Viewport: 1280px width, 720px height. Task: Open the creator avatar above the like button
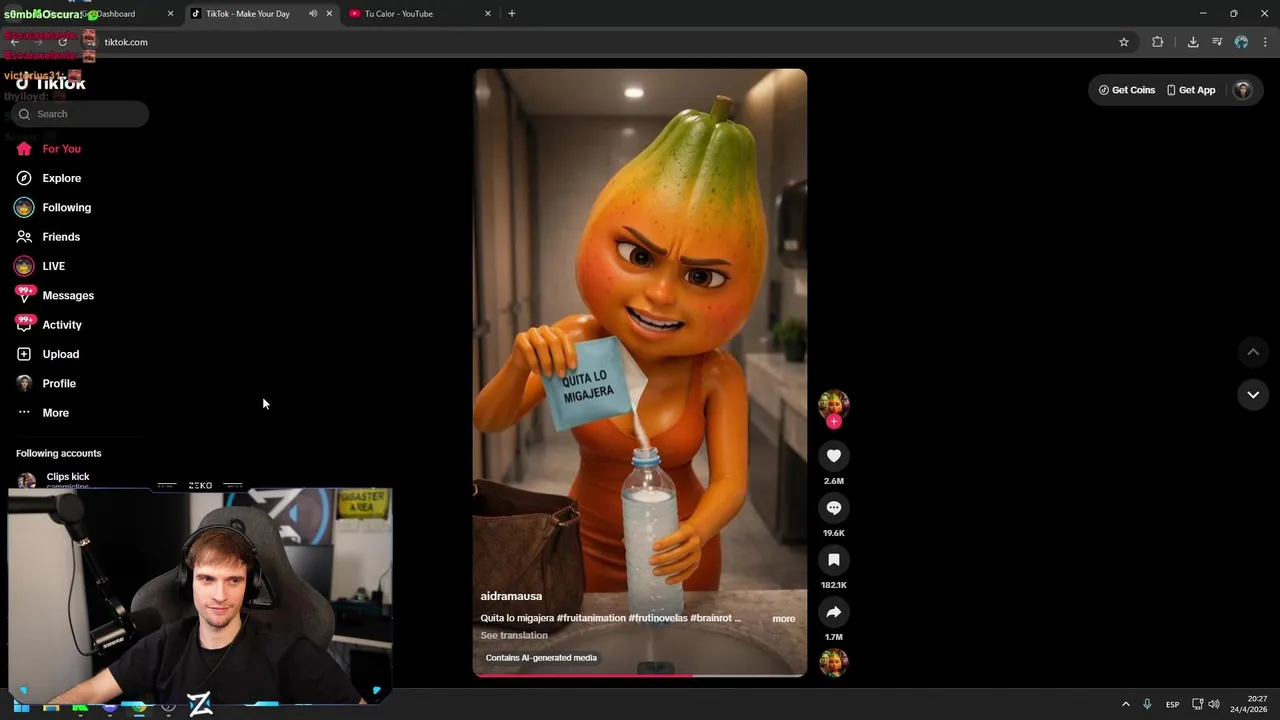pyautogui.click(x=833, y=404)
